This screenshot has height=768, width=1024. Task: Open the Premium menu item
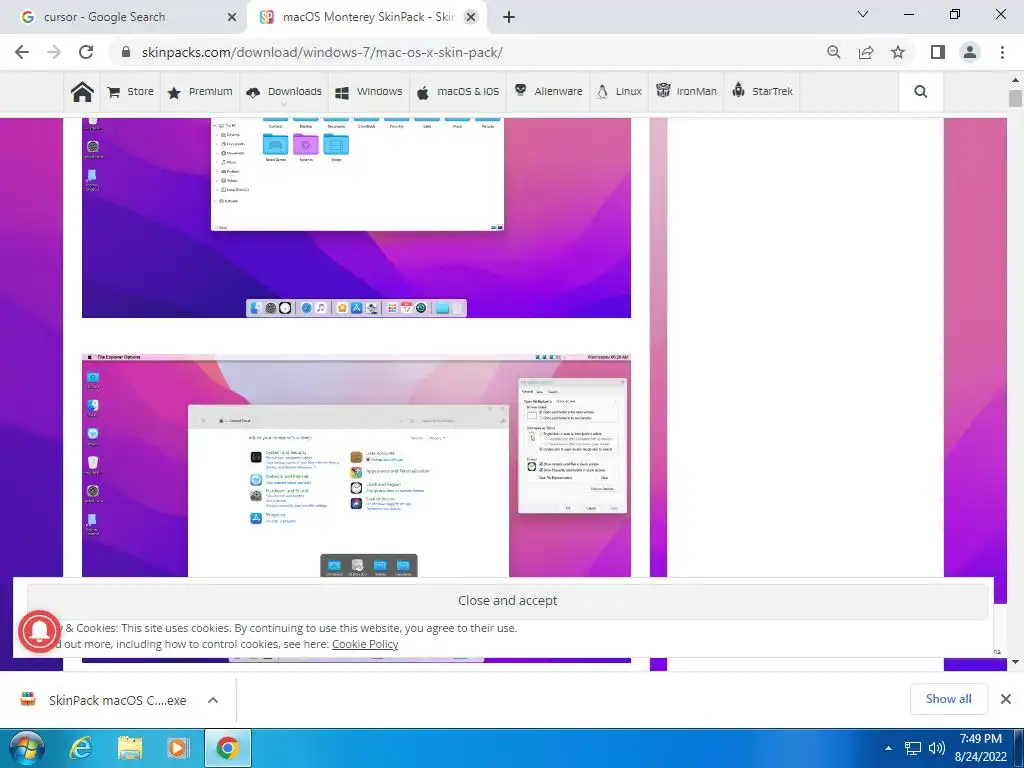[200, 91]
